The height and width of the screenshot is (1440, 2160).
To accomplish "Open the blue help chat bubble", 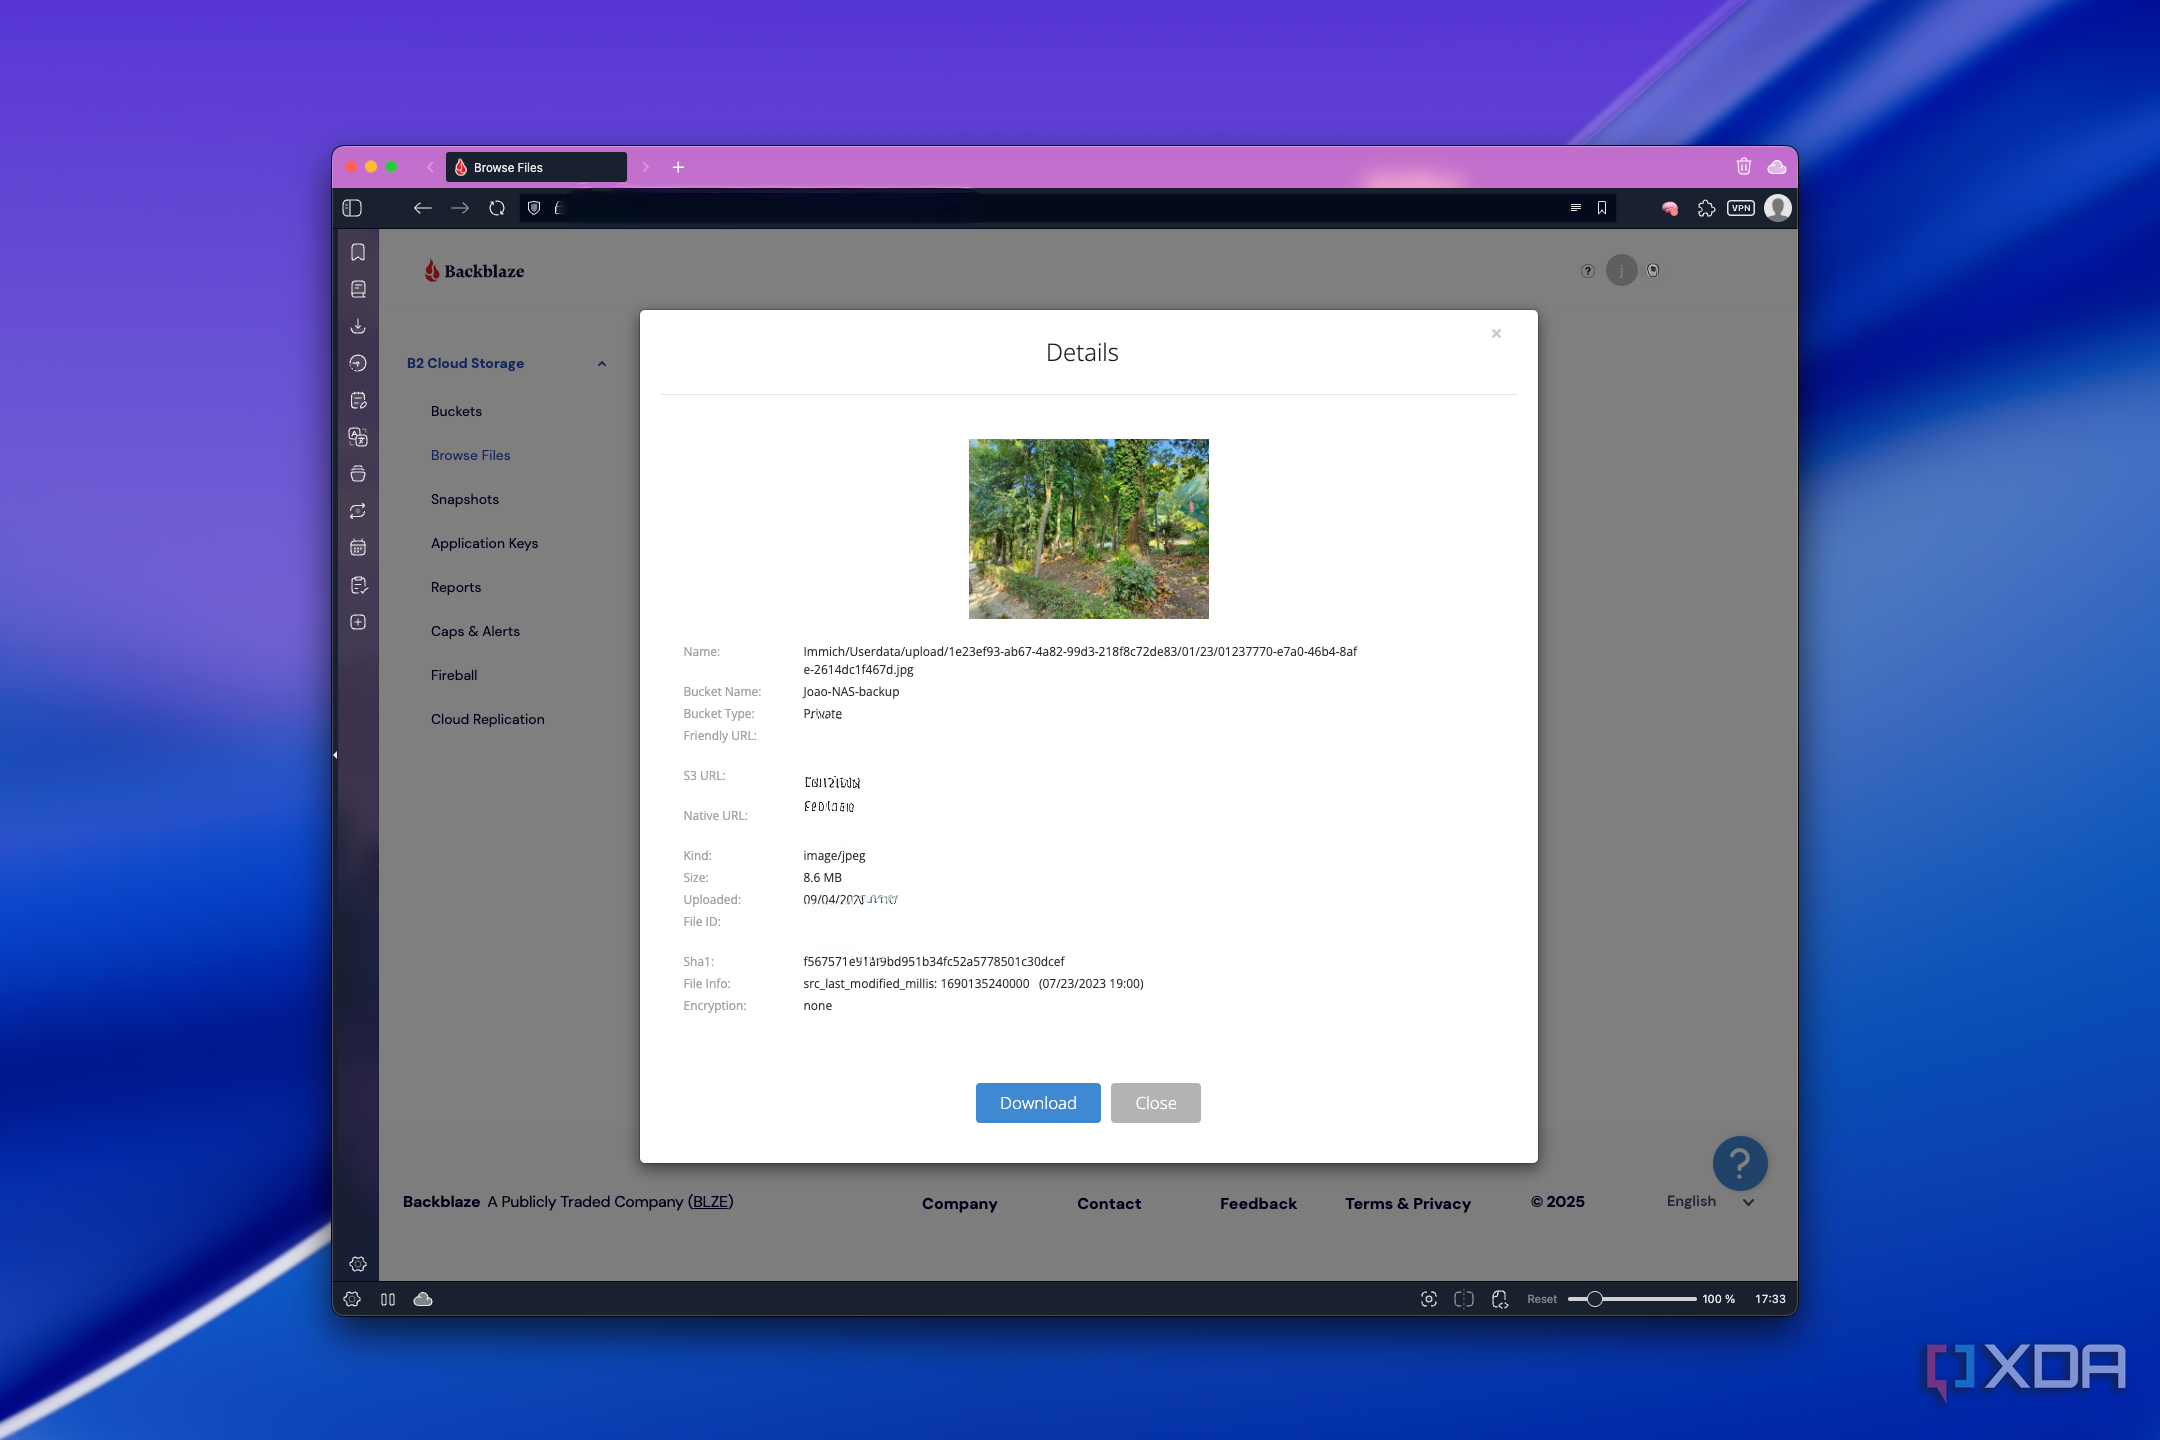I will (x=1740, y=1163).
